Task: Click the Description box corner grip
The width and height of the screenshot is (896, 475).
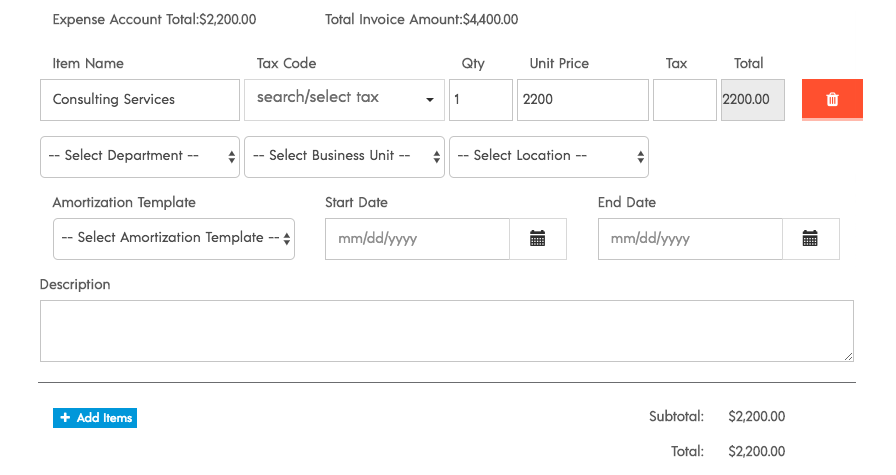Action: [849, 357]
